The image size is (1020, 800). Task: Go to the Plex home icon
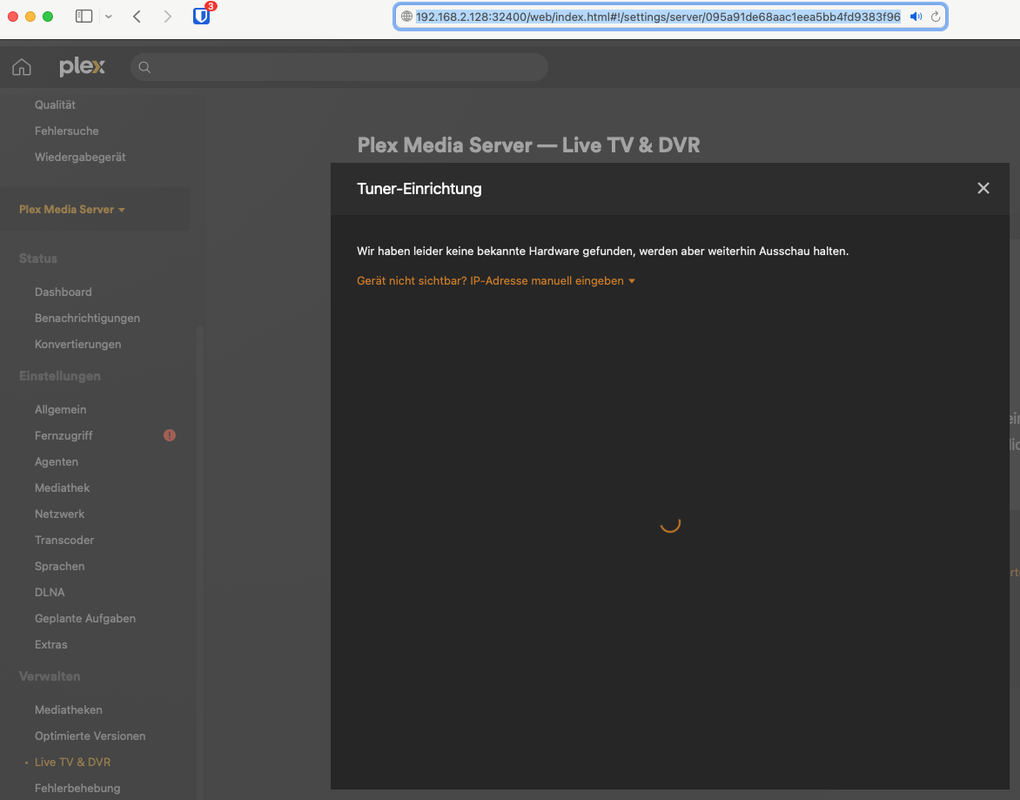21,67
